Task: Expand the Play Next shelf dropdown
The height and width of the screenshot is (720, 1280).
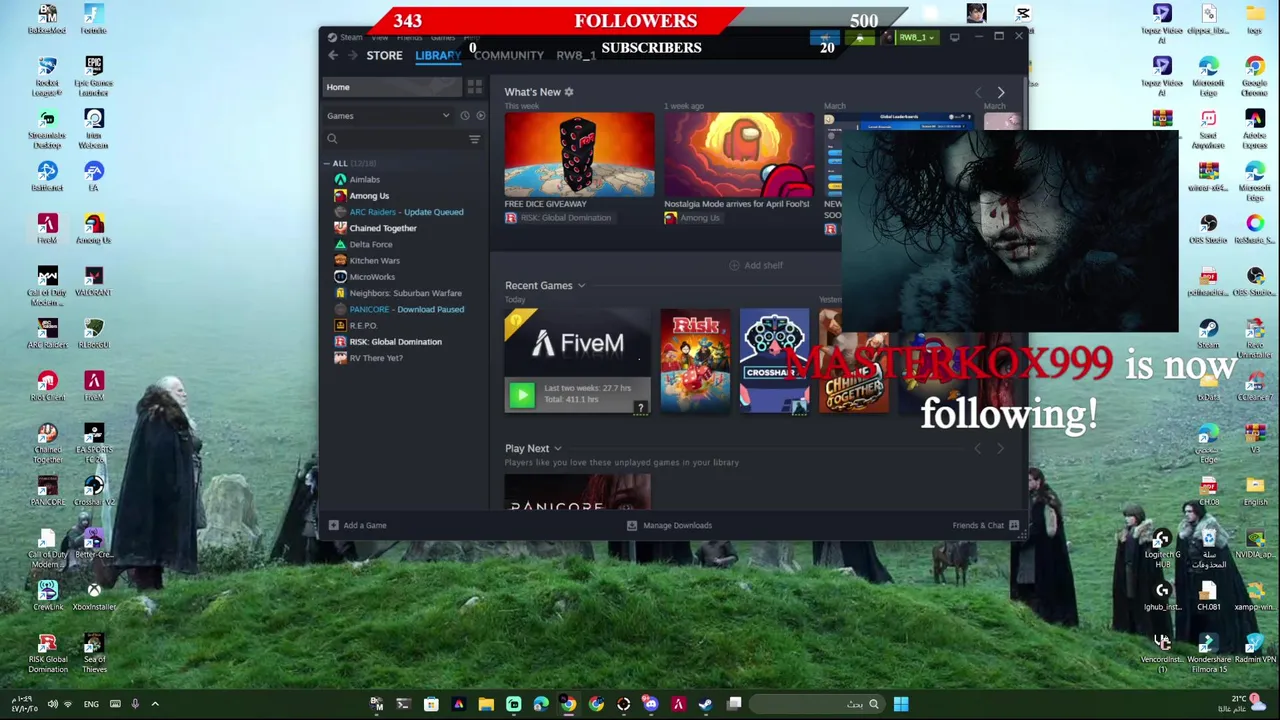Action: tap(557, 449)
